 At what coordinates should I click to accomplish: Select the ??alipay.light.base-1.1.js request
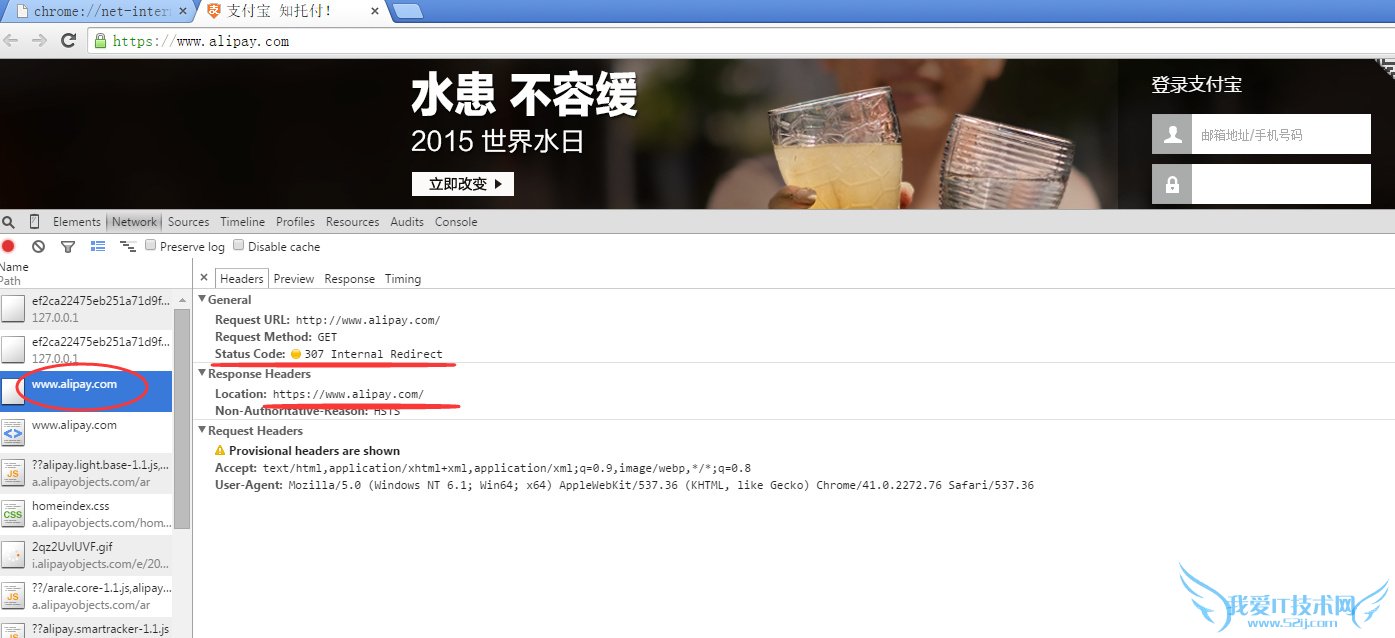(86, 472)
